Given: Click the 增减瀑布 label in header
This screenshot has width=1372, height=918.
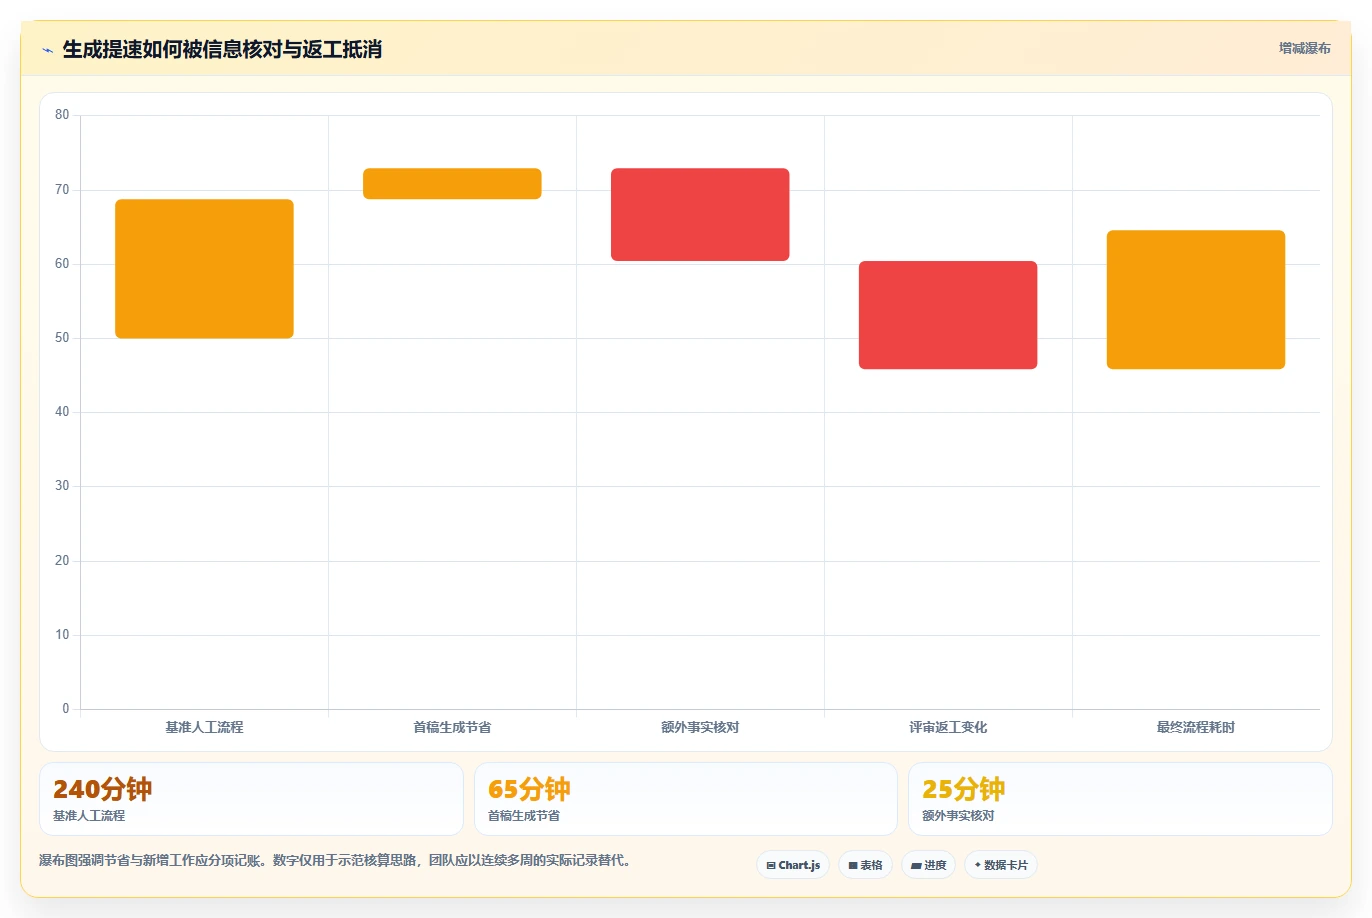Looking at the screenshot, I should tap(1304, 48).
